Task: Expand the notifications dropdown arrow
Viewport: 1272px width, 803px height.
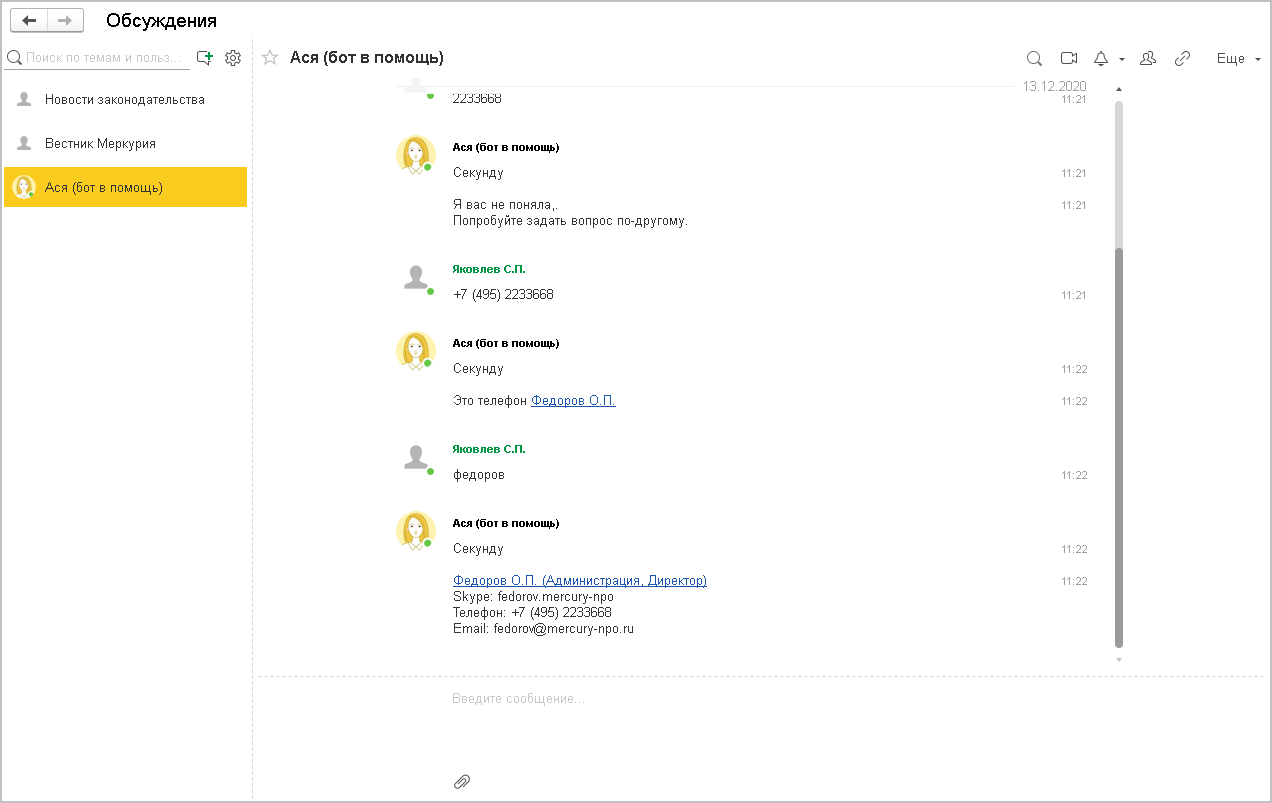Action: [x=1122, y=59]
